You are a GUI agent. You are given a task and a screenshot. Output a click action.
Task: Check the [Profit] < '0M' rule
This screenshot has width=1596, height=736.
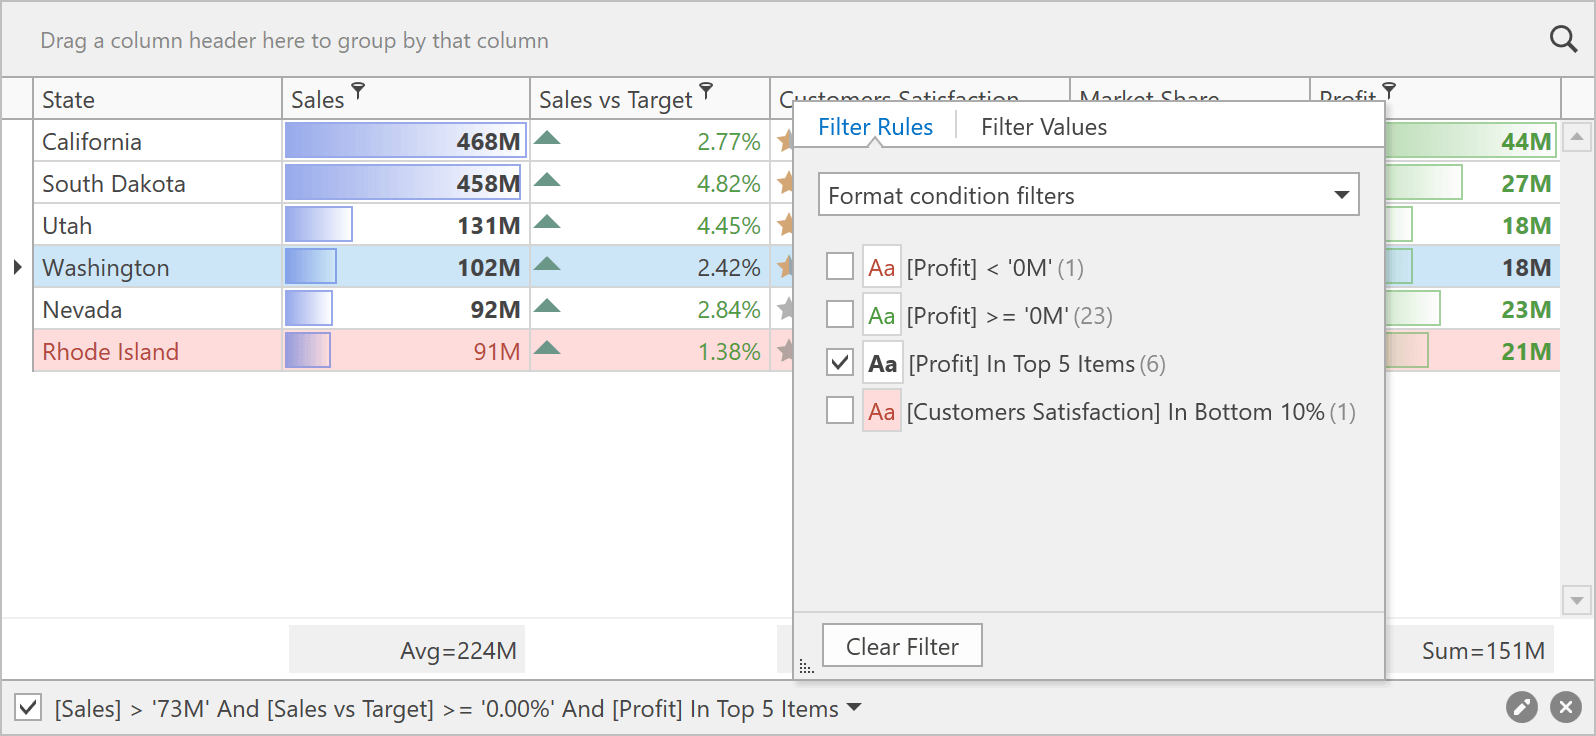840,267
